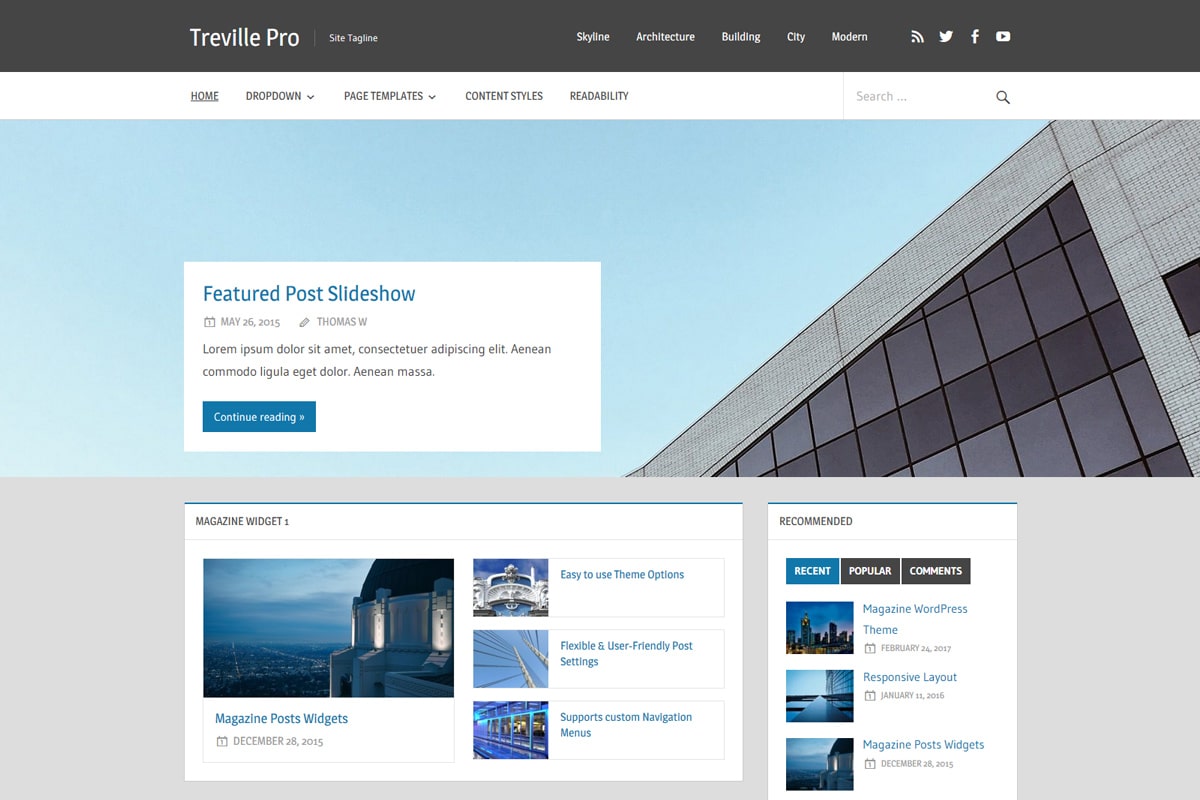Open Magazine Posts Widgets title in Magazine Widget 1
The width and height of the screenshot is (1200, 800).
(281, 719)
